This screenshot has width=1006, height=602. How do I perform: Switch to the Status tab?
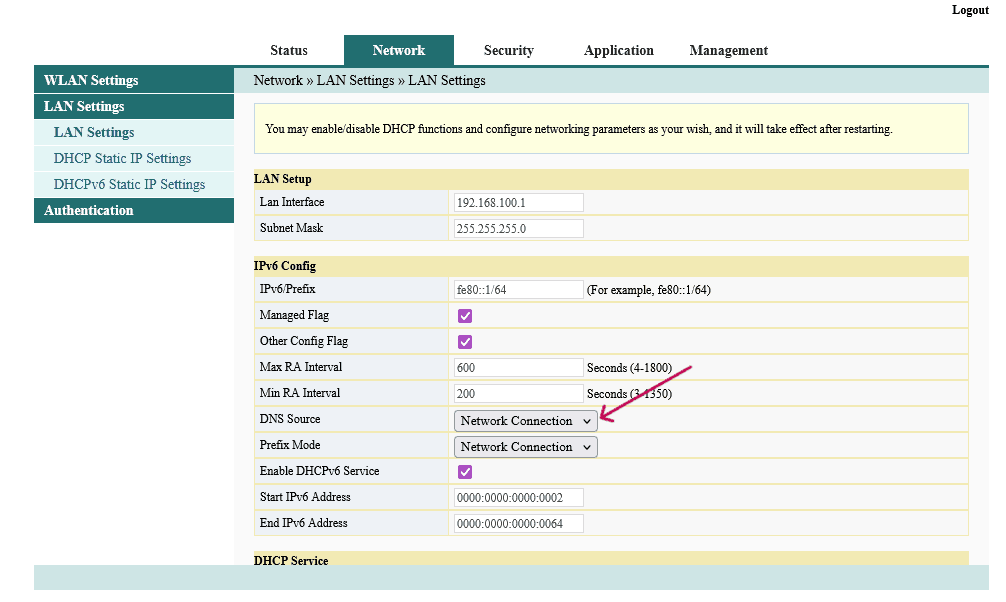[288, 50]
